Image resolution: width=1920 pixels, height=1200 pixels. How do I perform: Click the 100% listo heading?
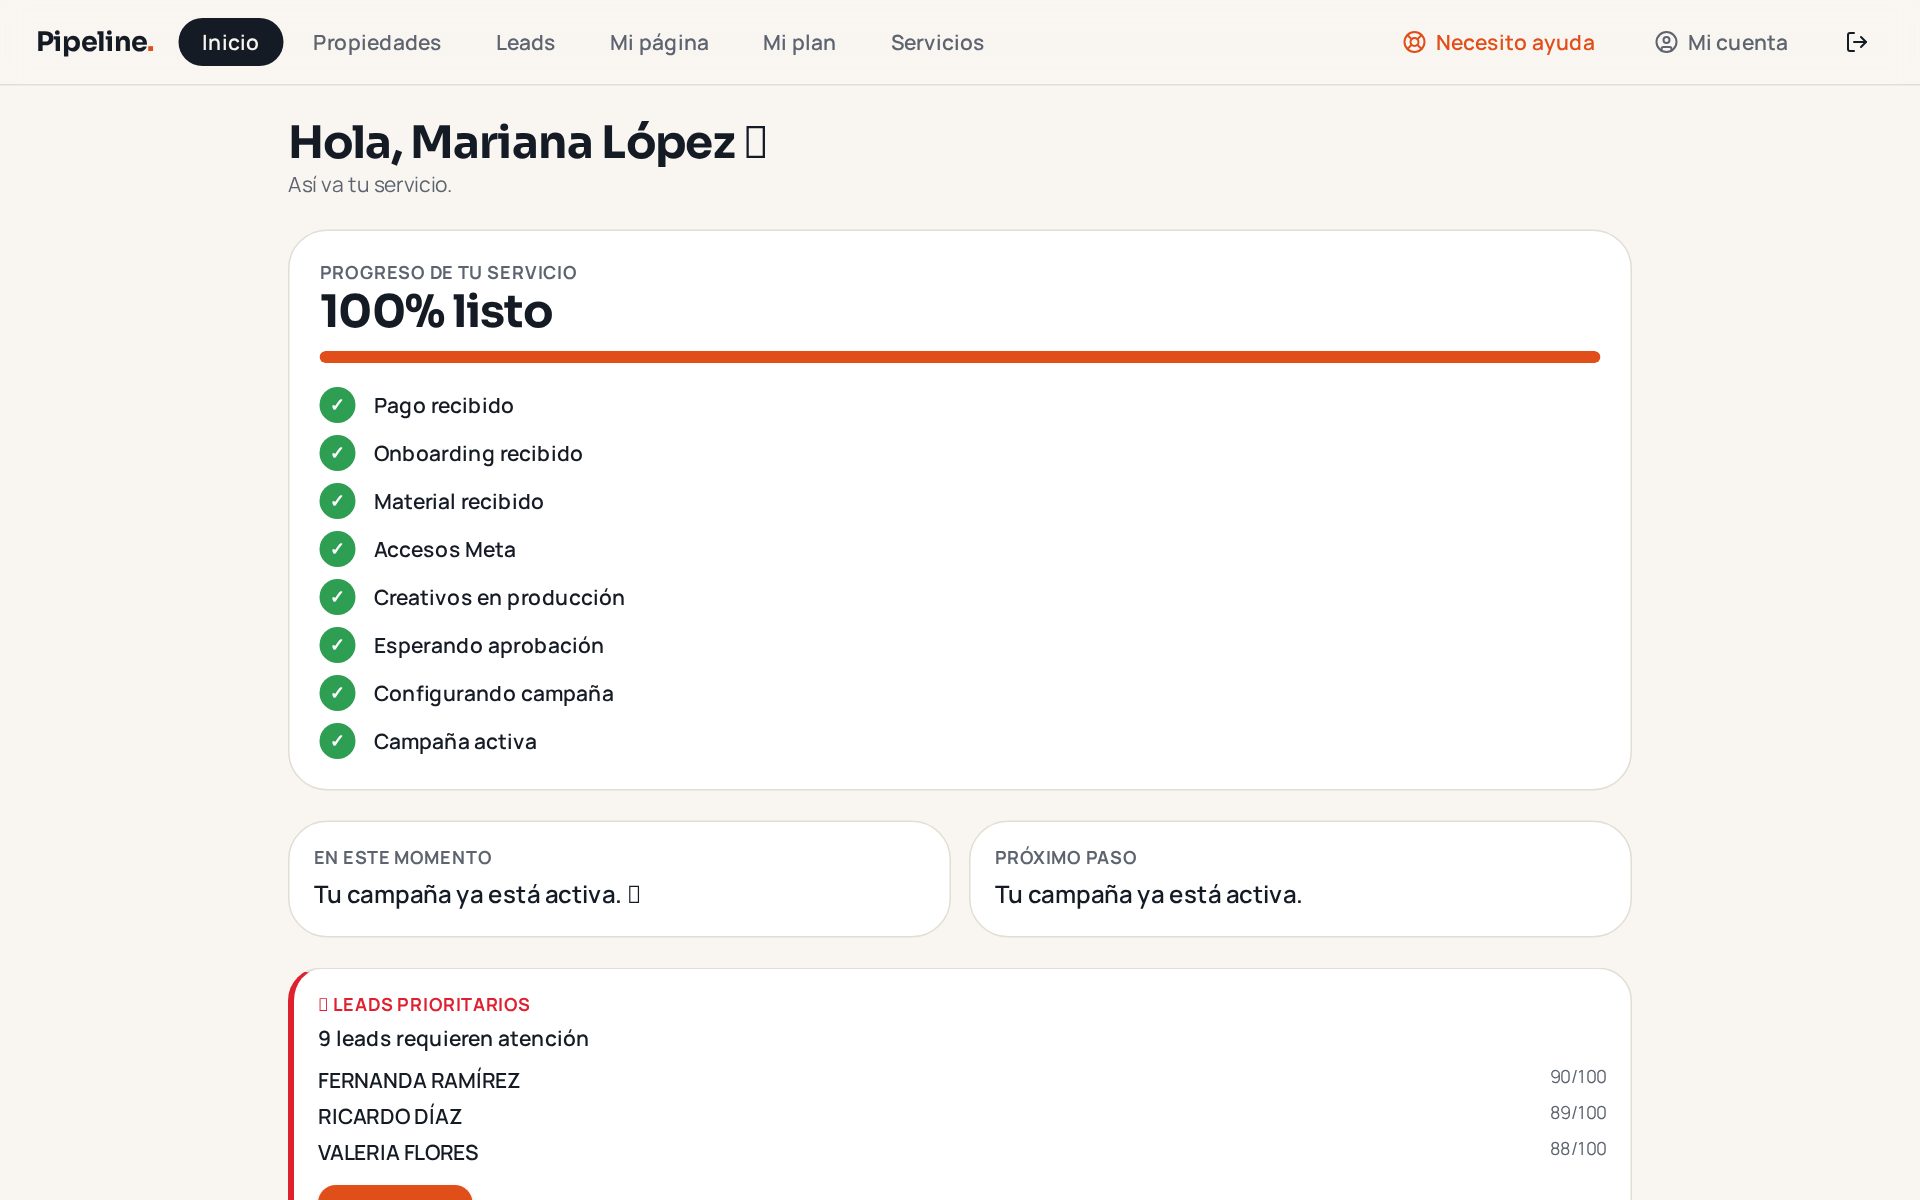[436, 311]
